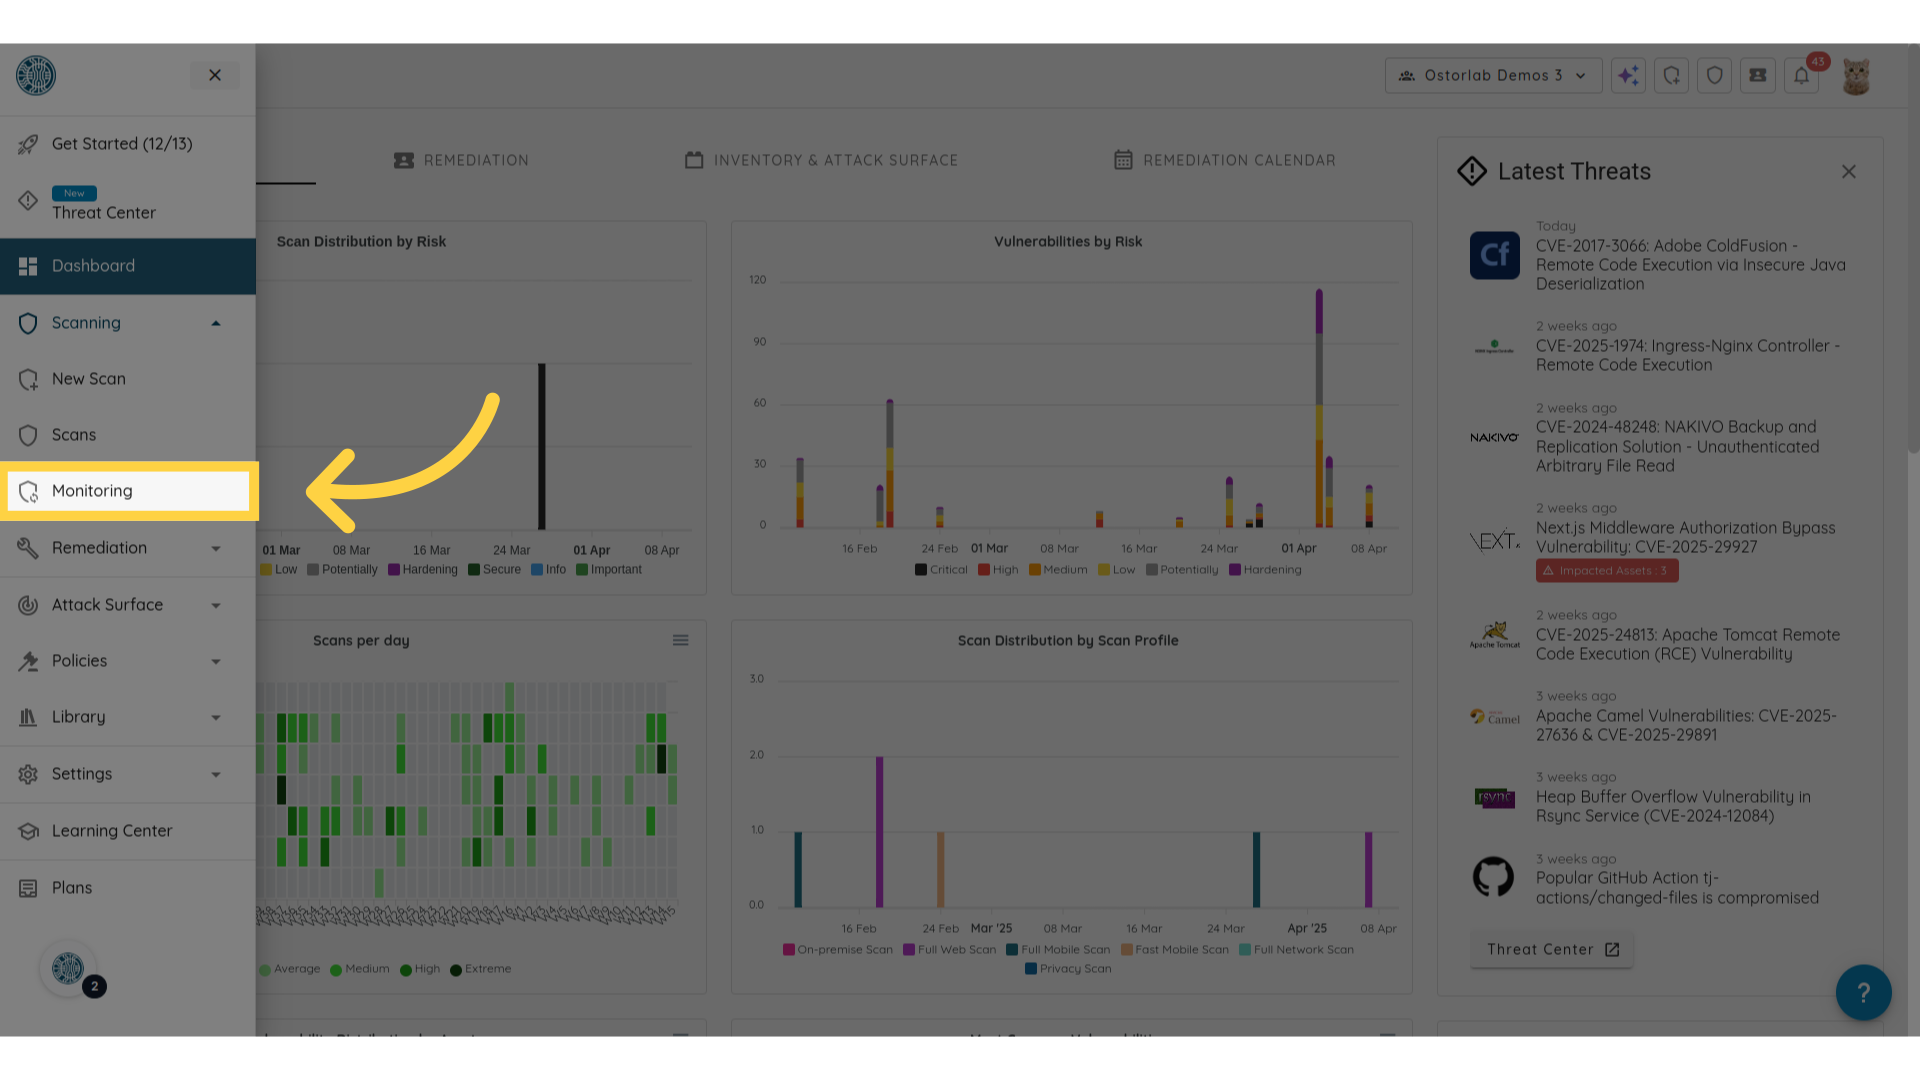1920x1080 pixels.
Task: Click the new scan icon in top toolbar
Action: 1671,75
